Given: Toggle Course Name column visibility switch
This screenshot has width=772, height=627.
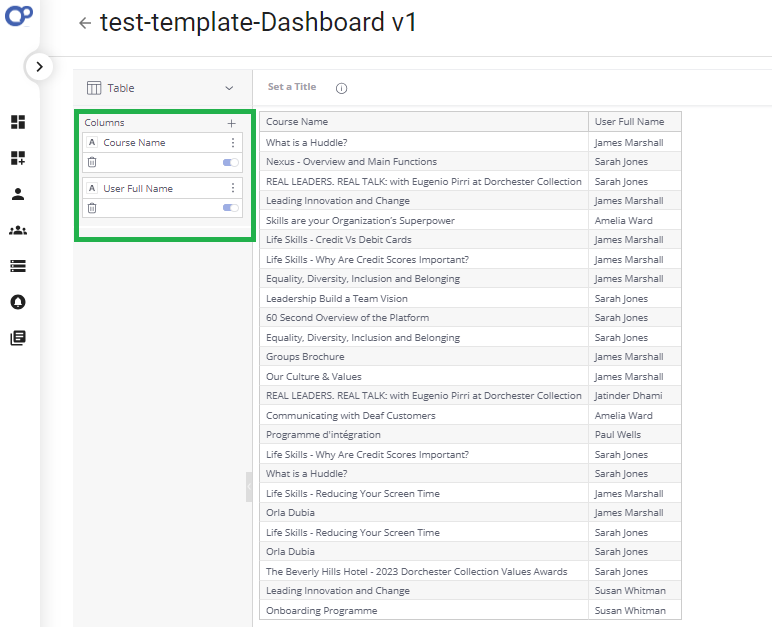Looking at the screenshot, I should pyautogui.click(x=231, y=162).
